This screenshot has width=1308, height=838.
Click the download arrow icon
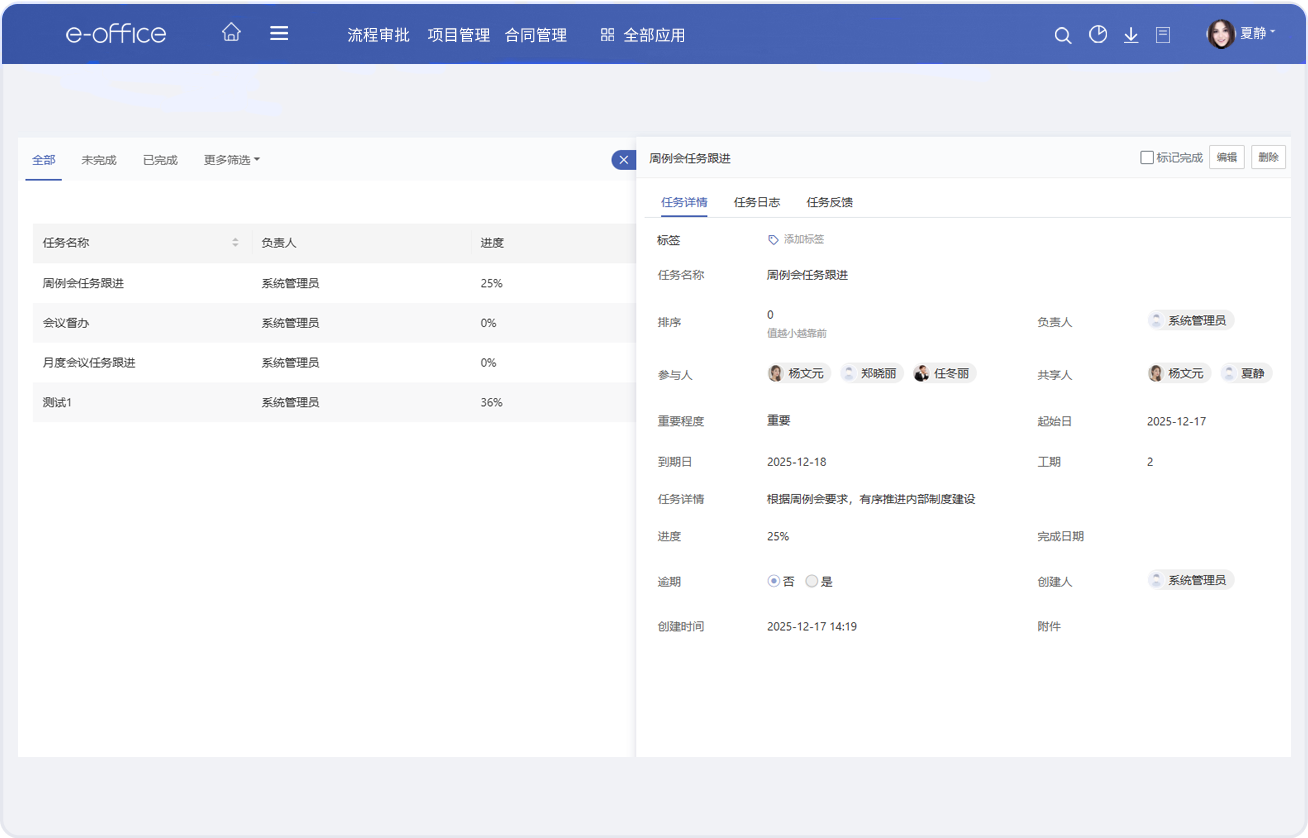pyautogui.click(x=1131, y=35)
